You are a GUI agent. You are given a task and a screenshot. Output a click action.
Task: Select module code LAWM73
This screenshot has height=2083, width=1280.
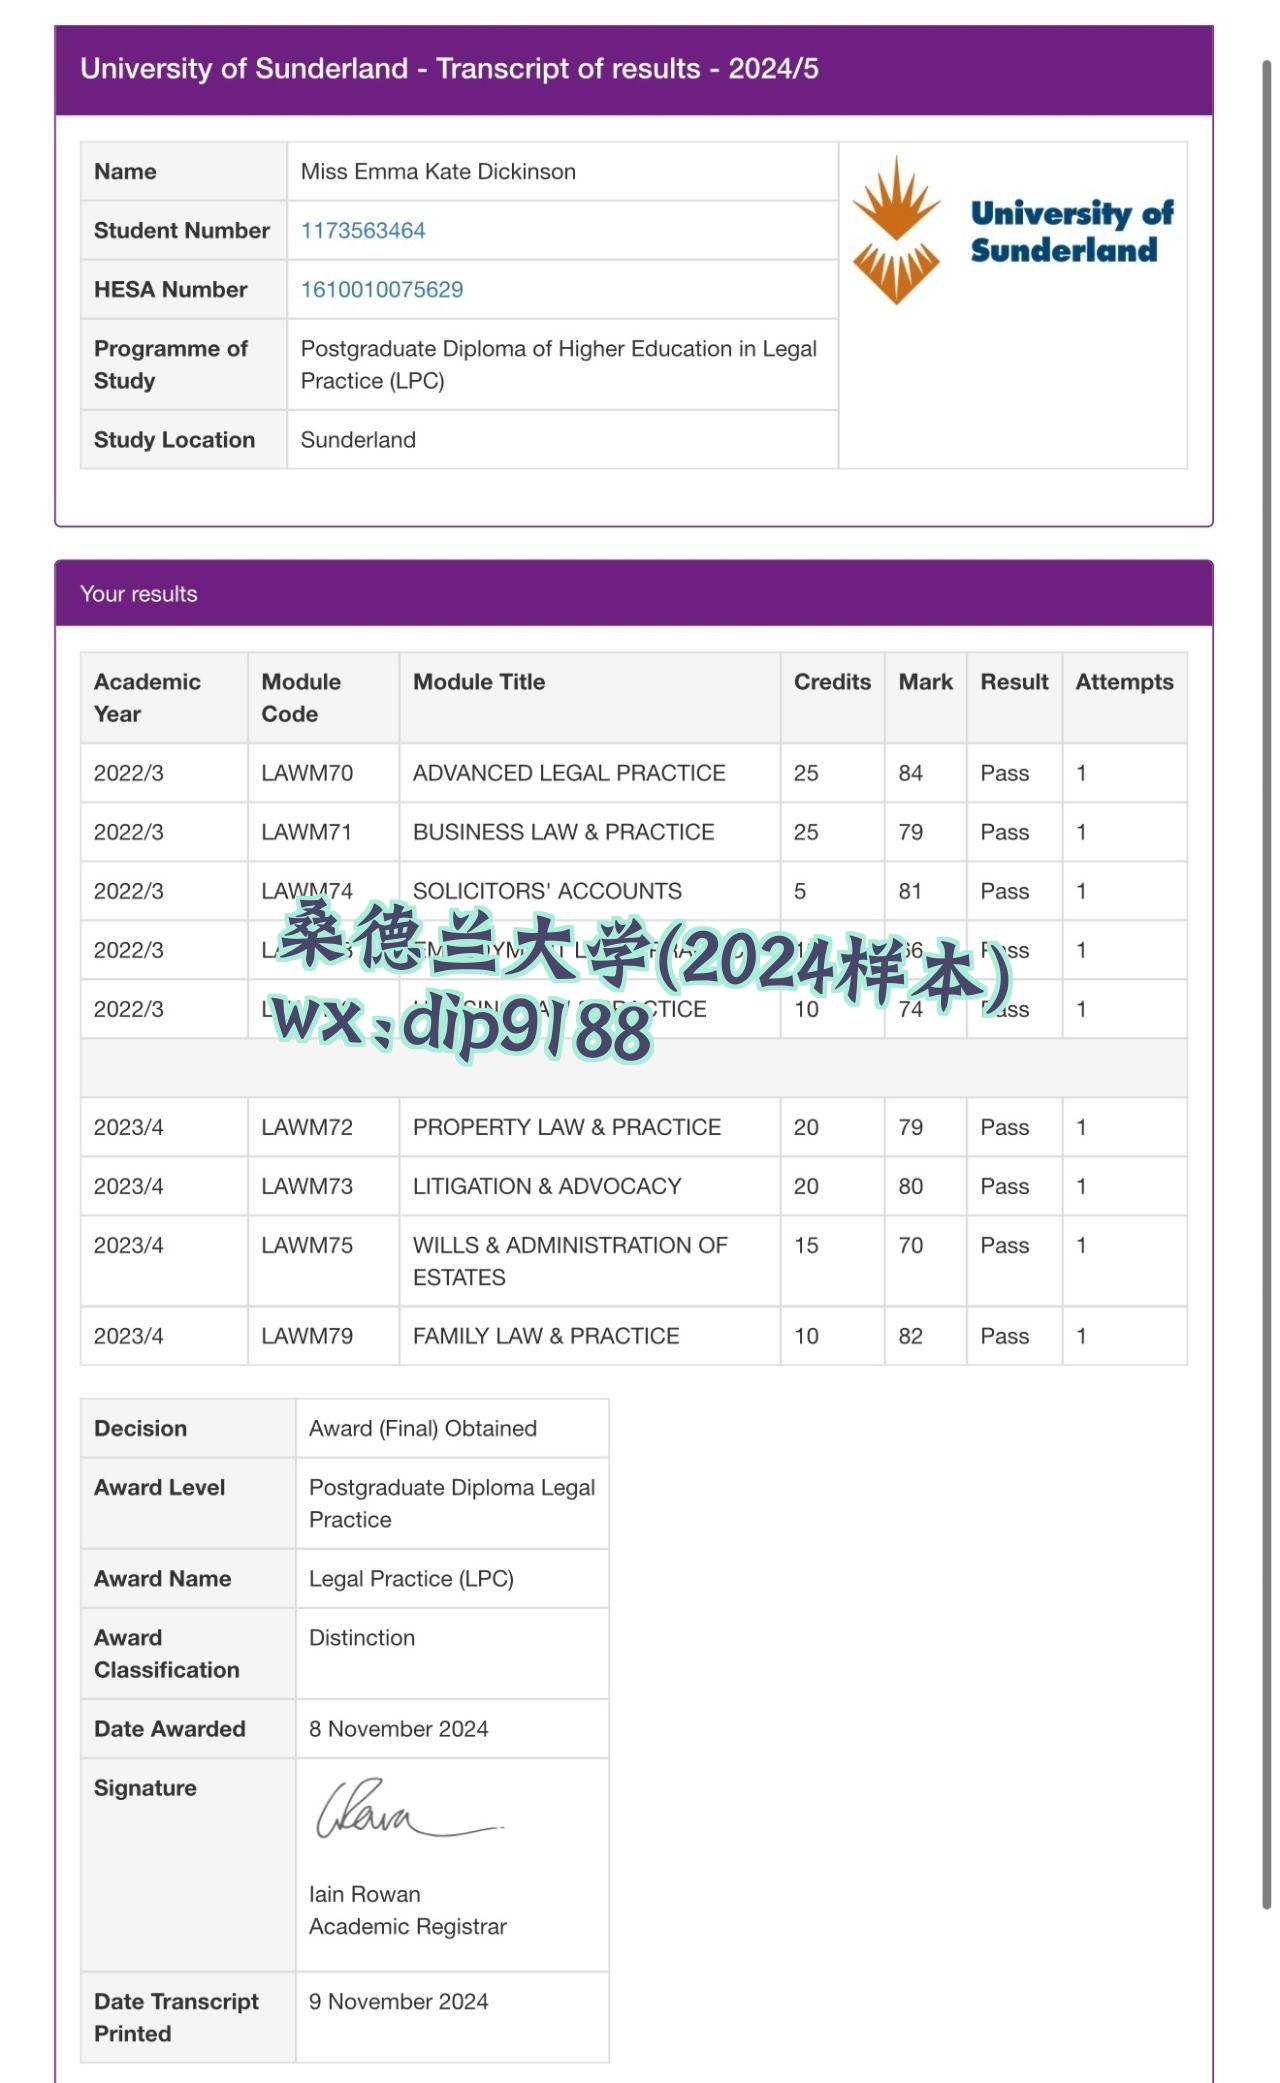coord(307,1186)
